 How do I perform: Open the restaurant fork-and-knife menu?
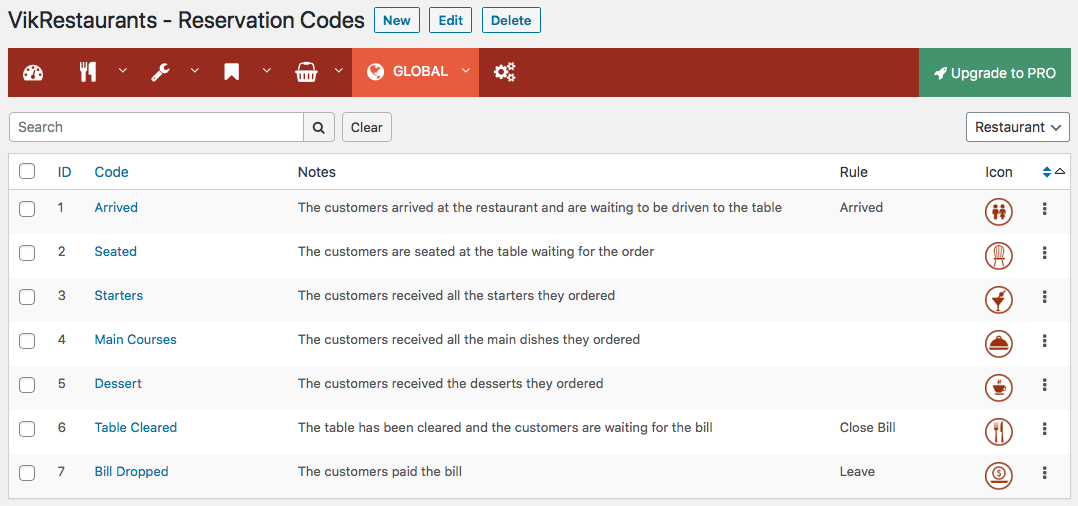[88, 72]
